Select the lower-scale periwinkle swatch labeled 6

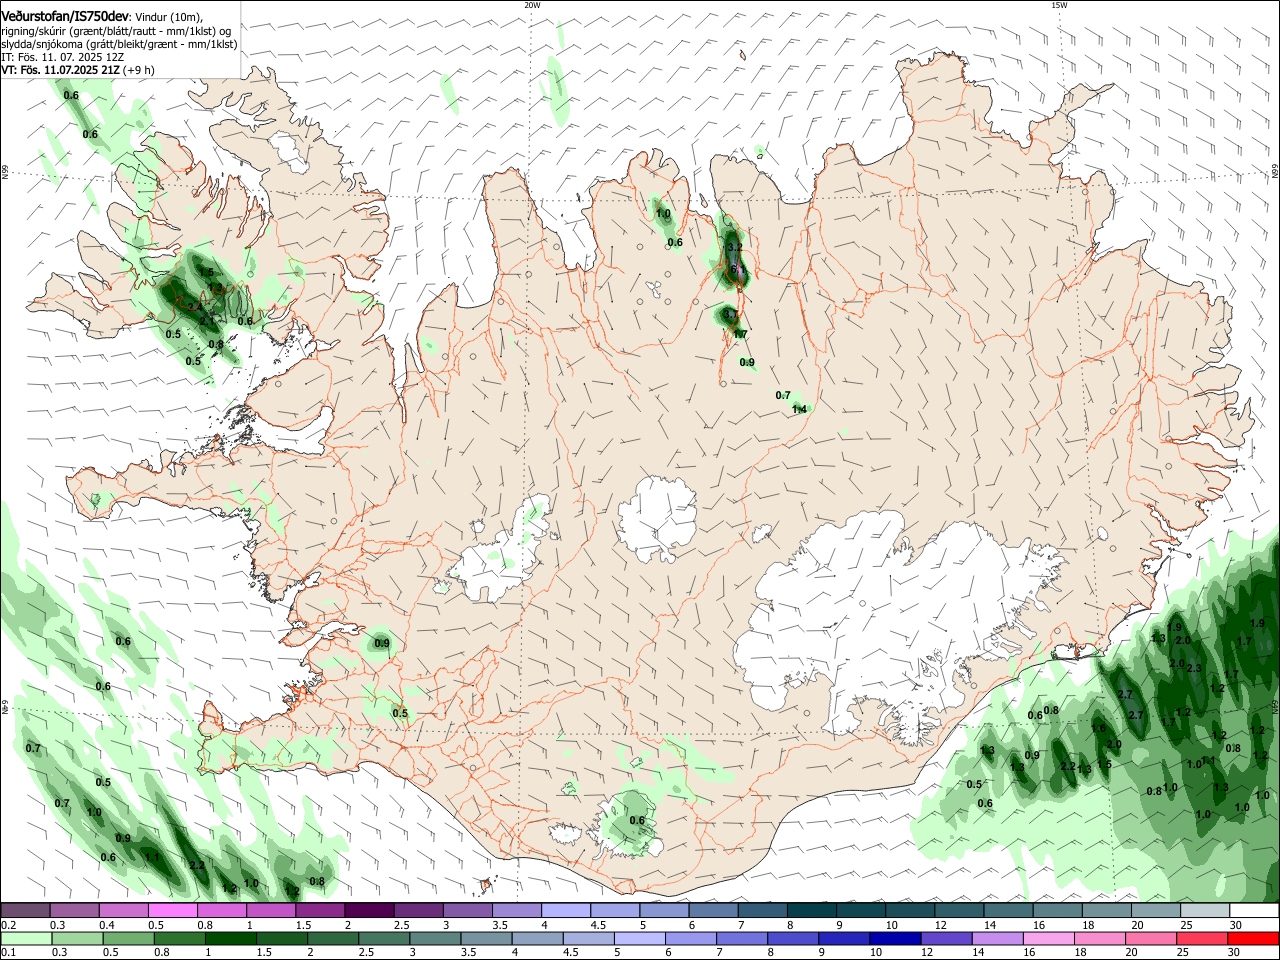pyautogui.click(x=689, y=939)
